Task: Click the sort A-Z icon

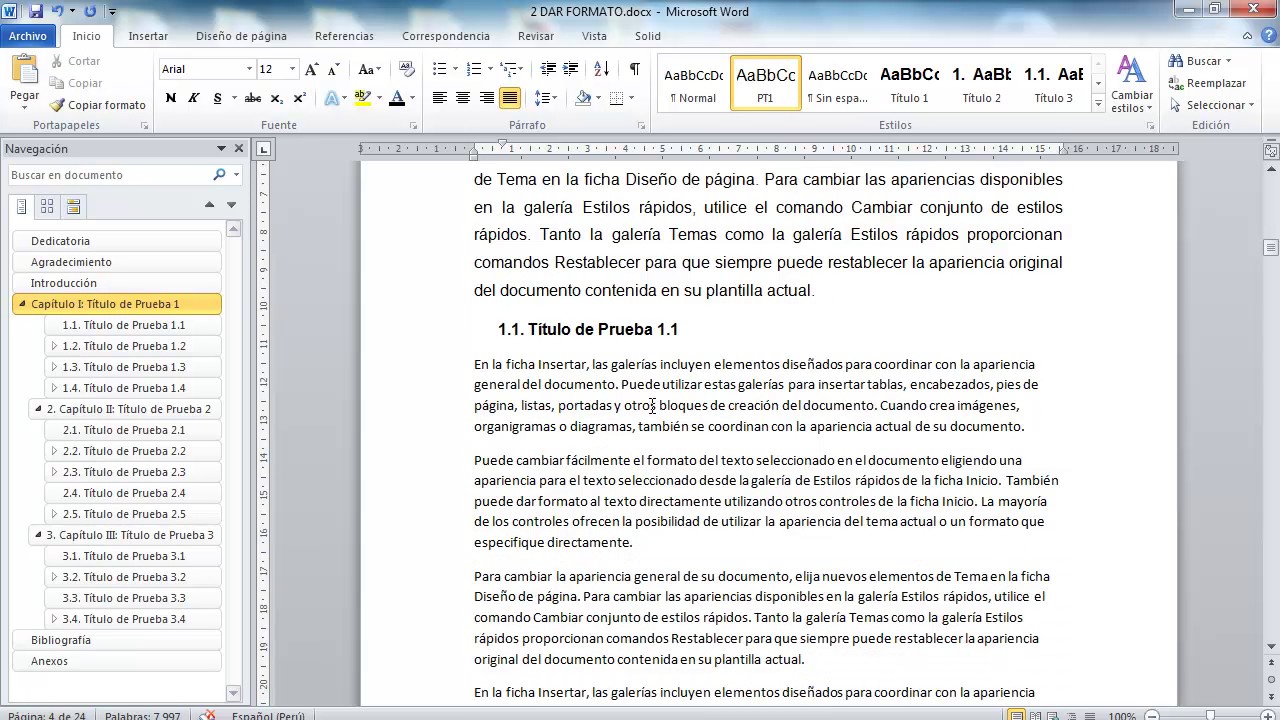Action: pyautogui.click(x=601, y=69)
